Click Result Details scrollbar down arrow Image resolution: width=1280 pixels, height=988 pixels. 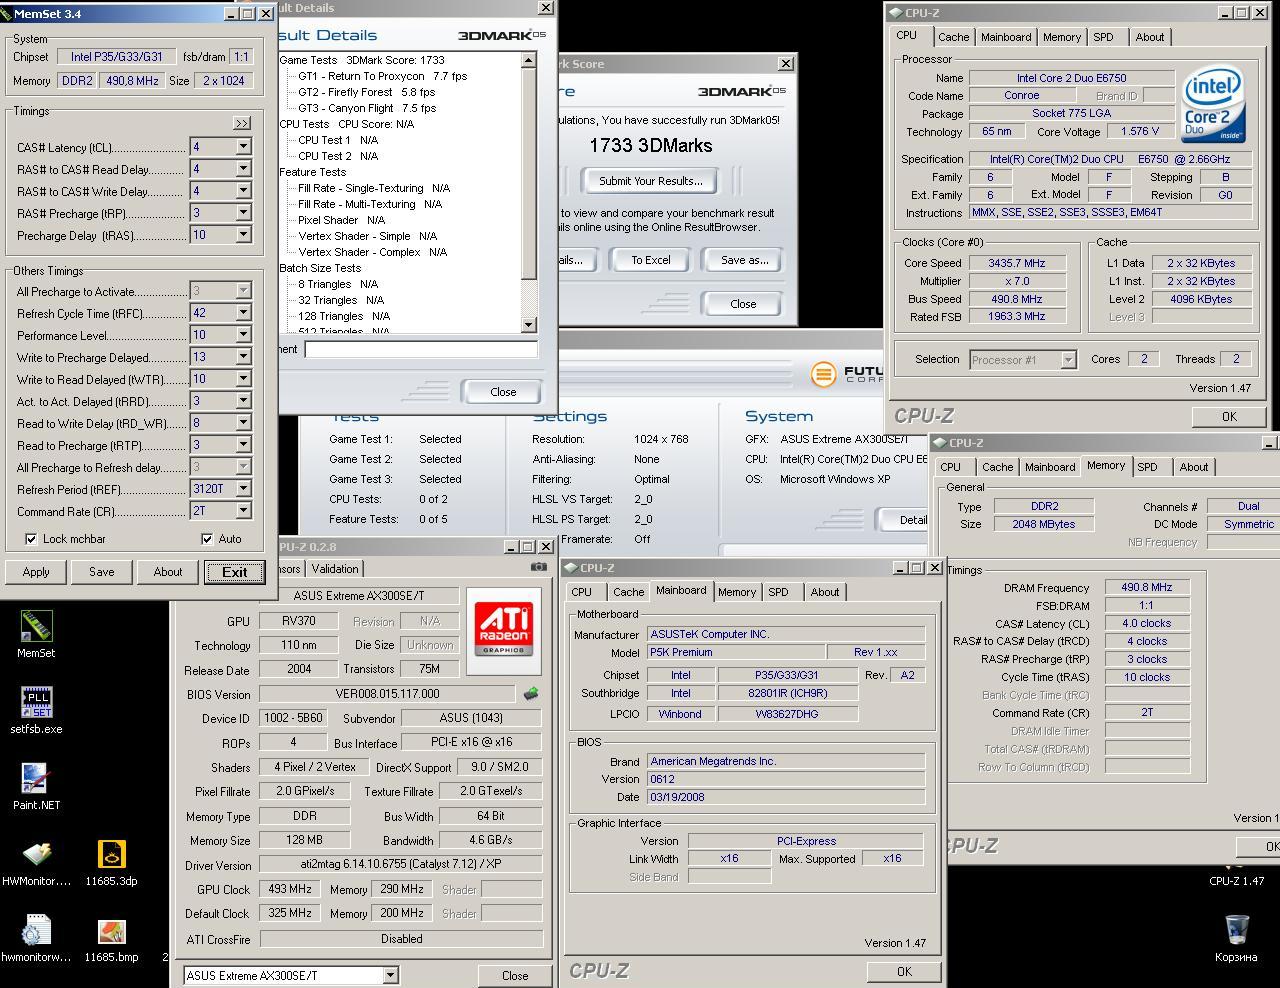coord(529,325)
